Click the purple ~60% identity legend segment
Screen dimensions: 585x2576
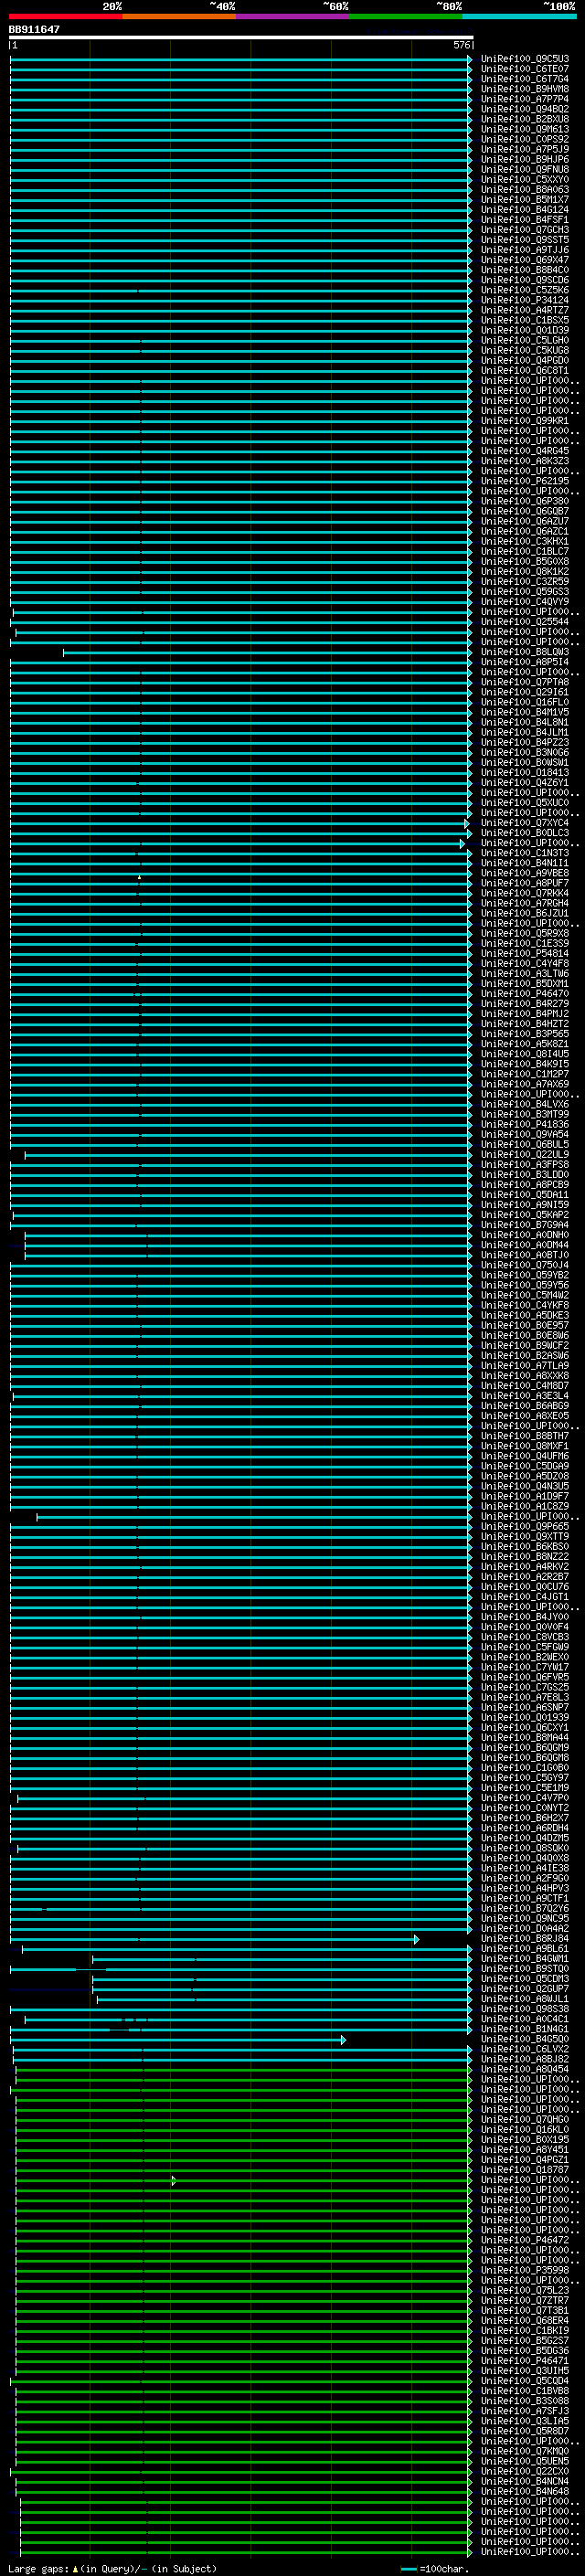click(x=293, y=16)
